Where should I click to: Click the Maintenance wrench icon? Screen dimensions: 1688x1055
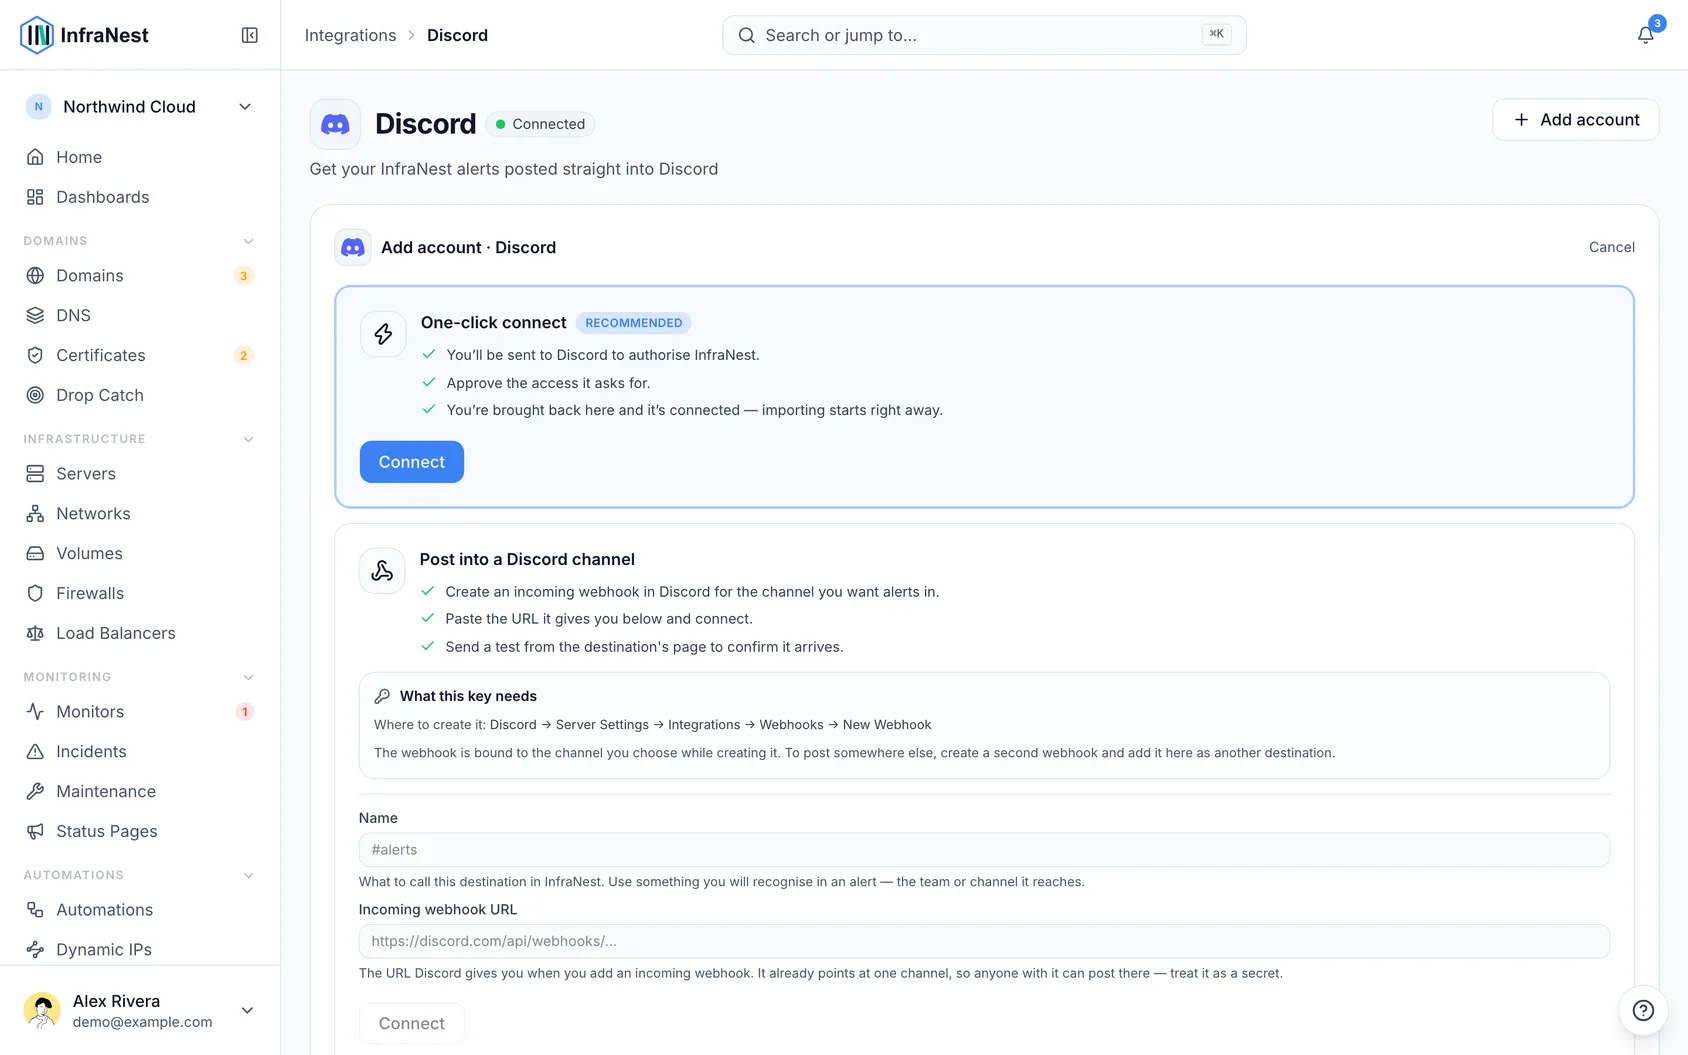[35, 791]
